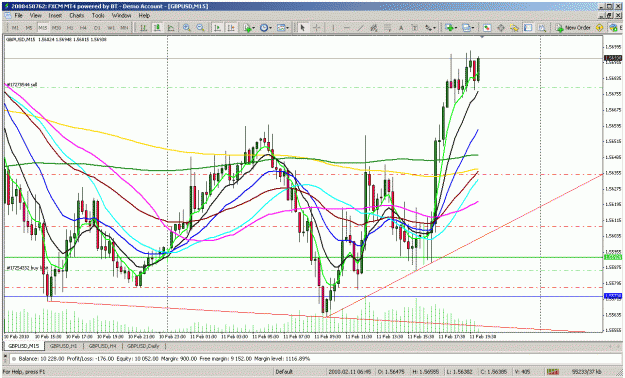Screen dimensions: 625x378
Task: Zoom in on the chart
Action: click(187, 28)
